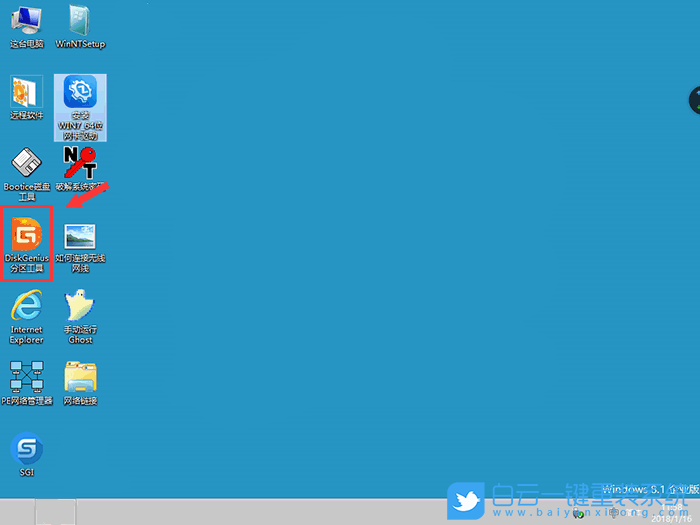Select the 破解系统密码 NT key icon
The image size is (700, 525).
(x=80, y=164)
